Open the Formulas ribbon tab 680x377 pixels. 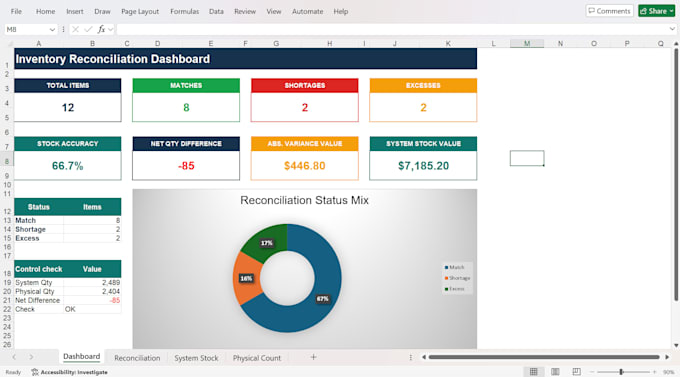pyautogui.click(x=184, y=11)
